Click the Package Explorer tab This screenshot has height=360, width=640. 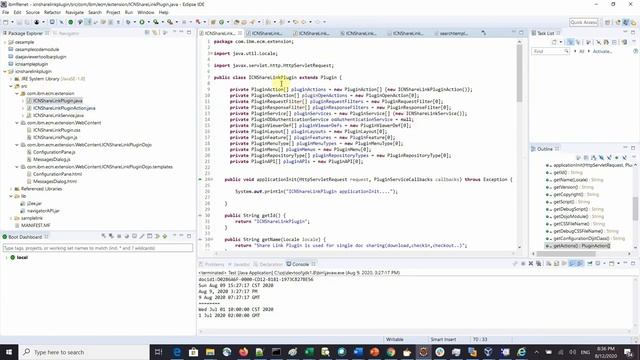pos(25,33)
